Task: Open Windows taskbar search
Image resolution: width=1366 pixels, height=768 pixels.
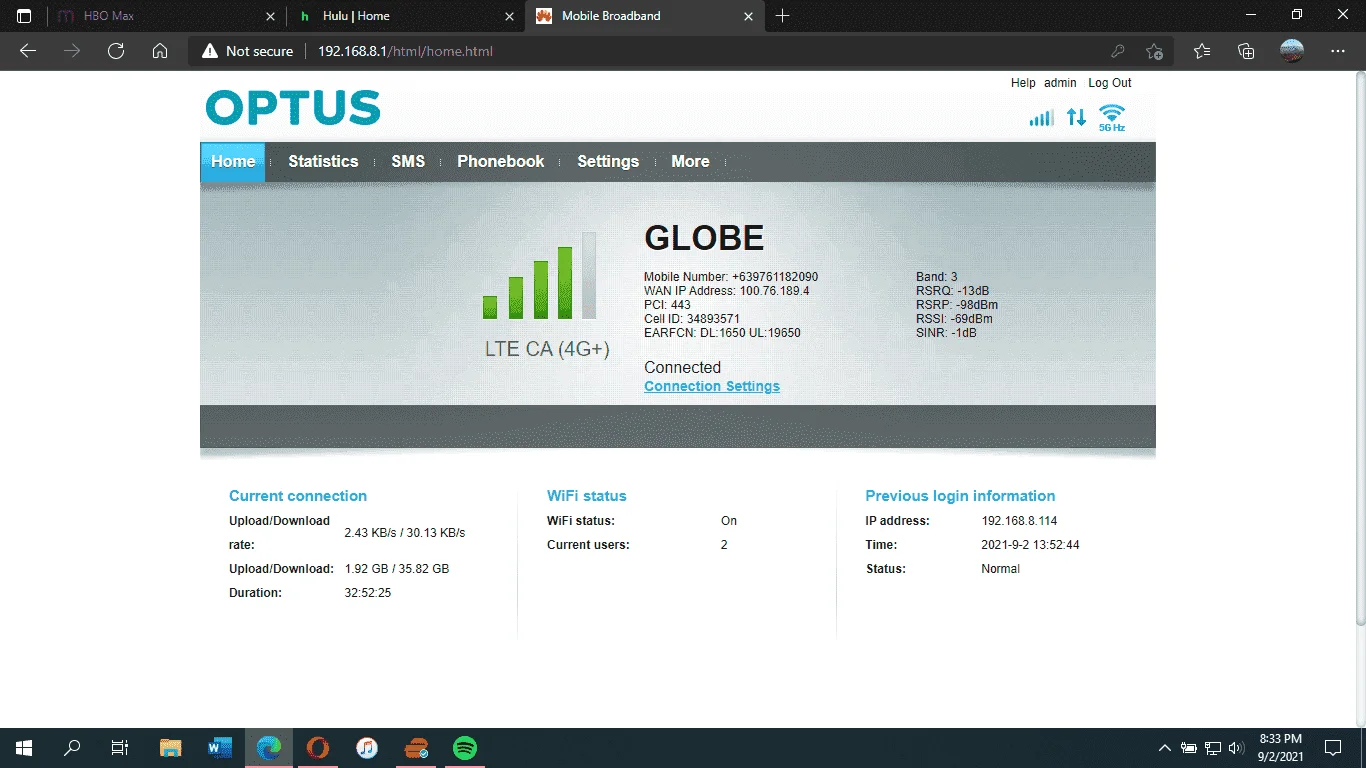Action: (72, 748)
